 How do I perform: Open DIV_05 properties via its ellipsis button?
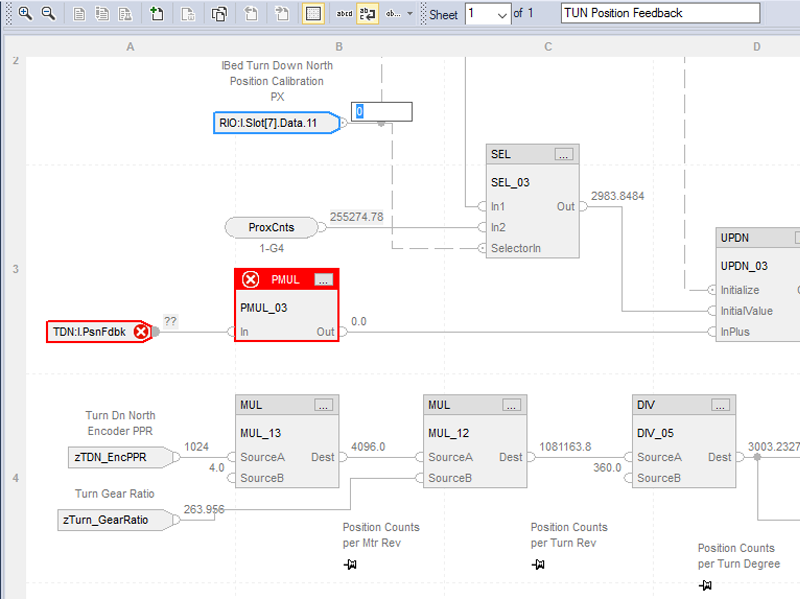pyautogui.click(x=720, y=404)
